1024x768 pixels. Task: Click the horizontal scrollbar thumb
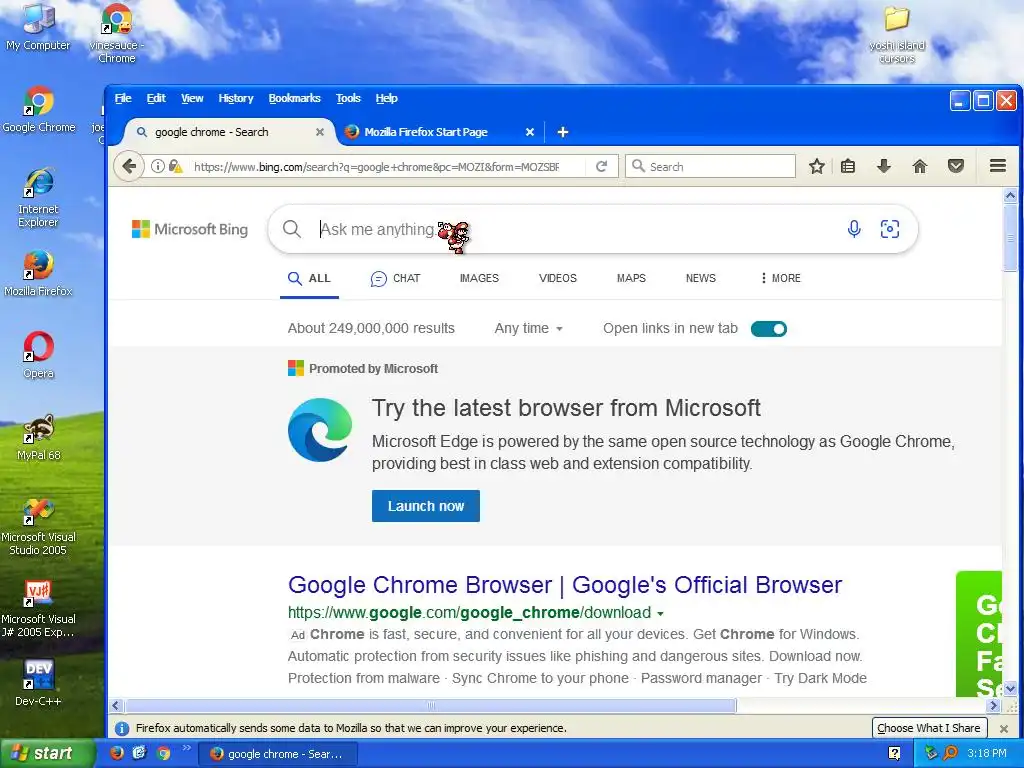[x=431, y=705]
